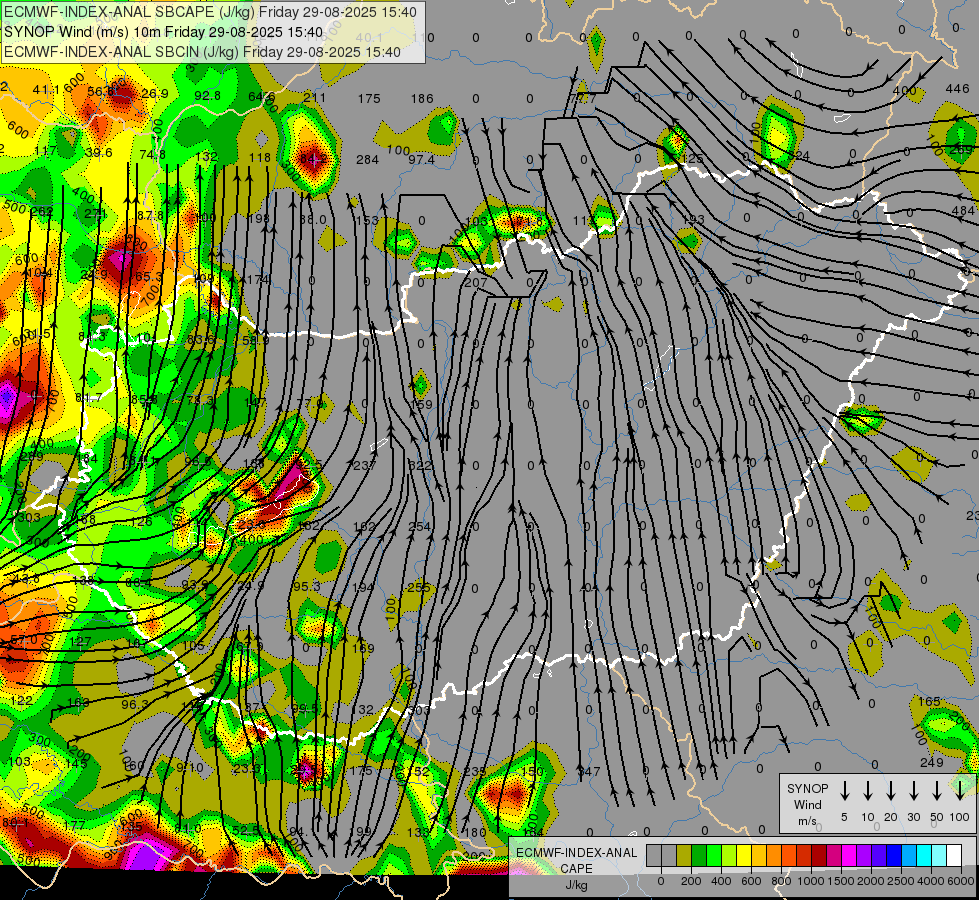This screenshot has width=979, height=900.
Task: Click the 'SYNOP Wind m/s' legend label
Action: (x=807, y=804)
